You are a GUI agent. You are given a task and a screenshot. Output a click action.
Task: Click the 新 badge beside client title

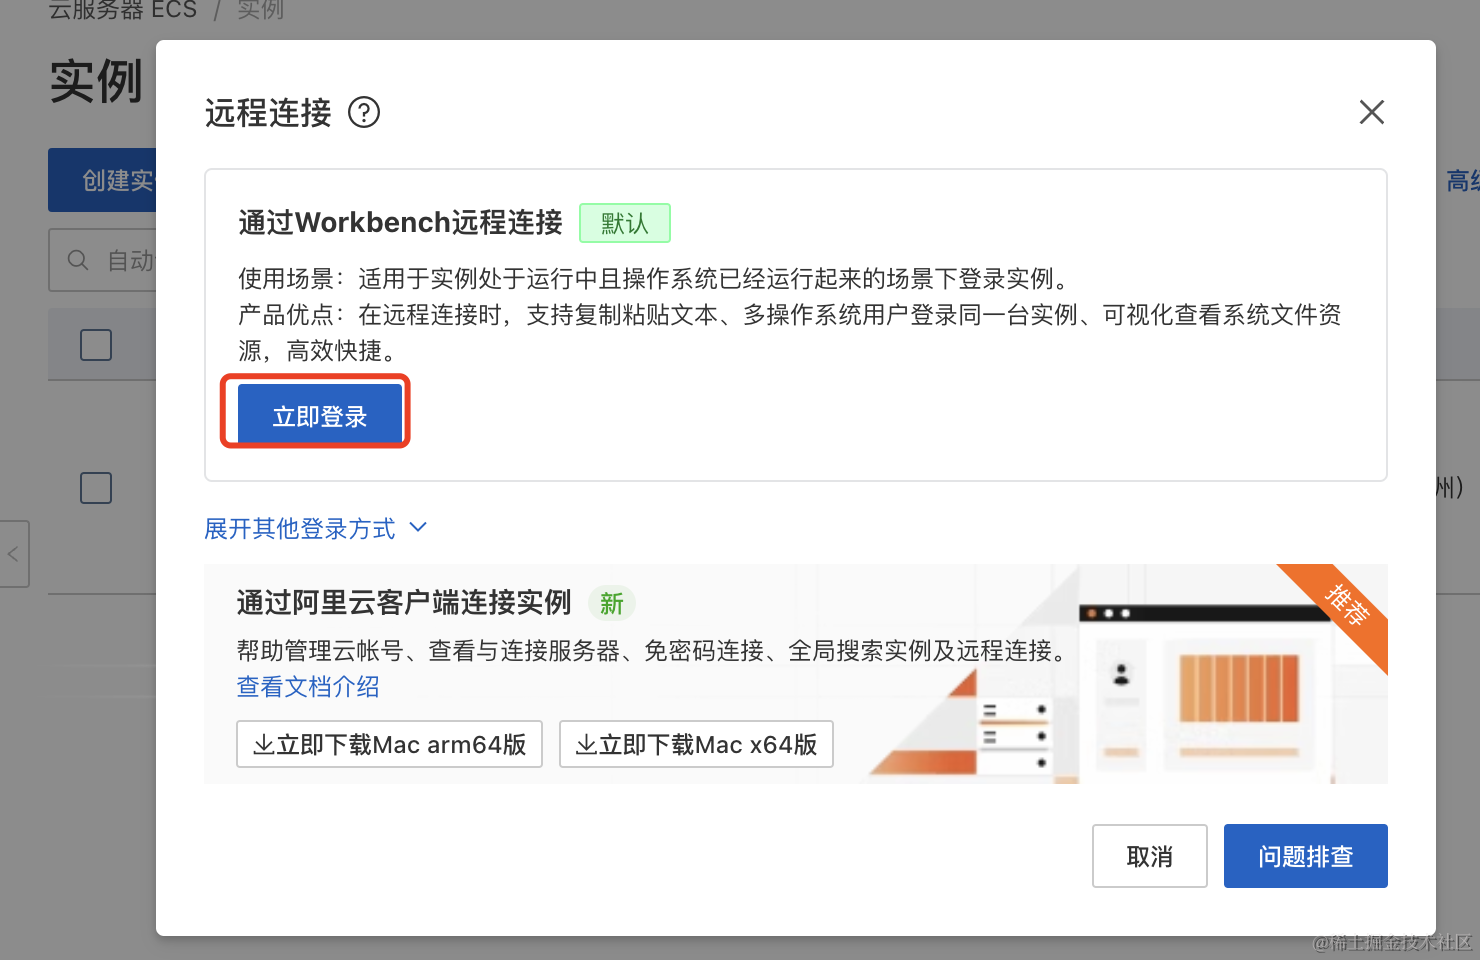[x=612, y=604]
